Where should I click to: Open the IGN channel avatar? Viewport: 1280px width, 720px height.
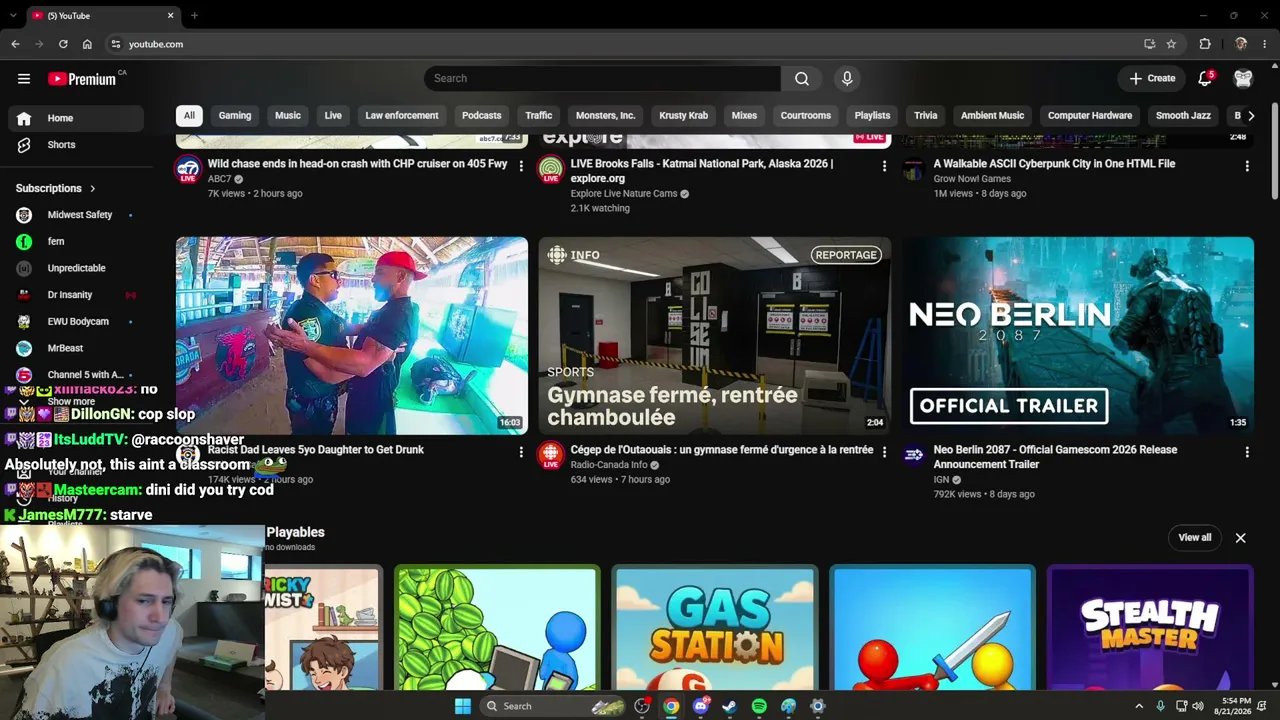(x=914, y=455)
